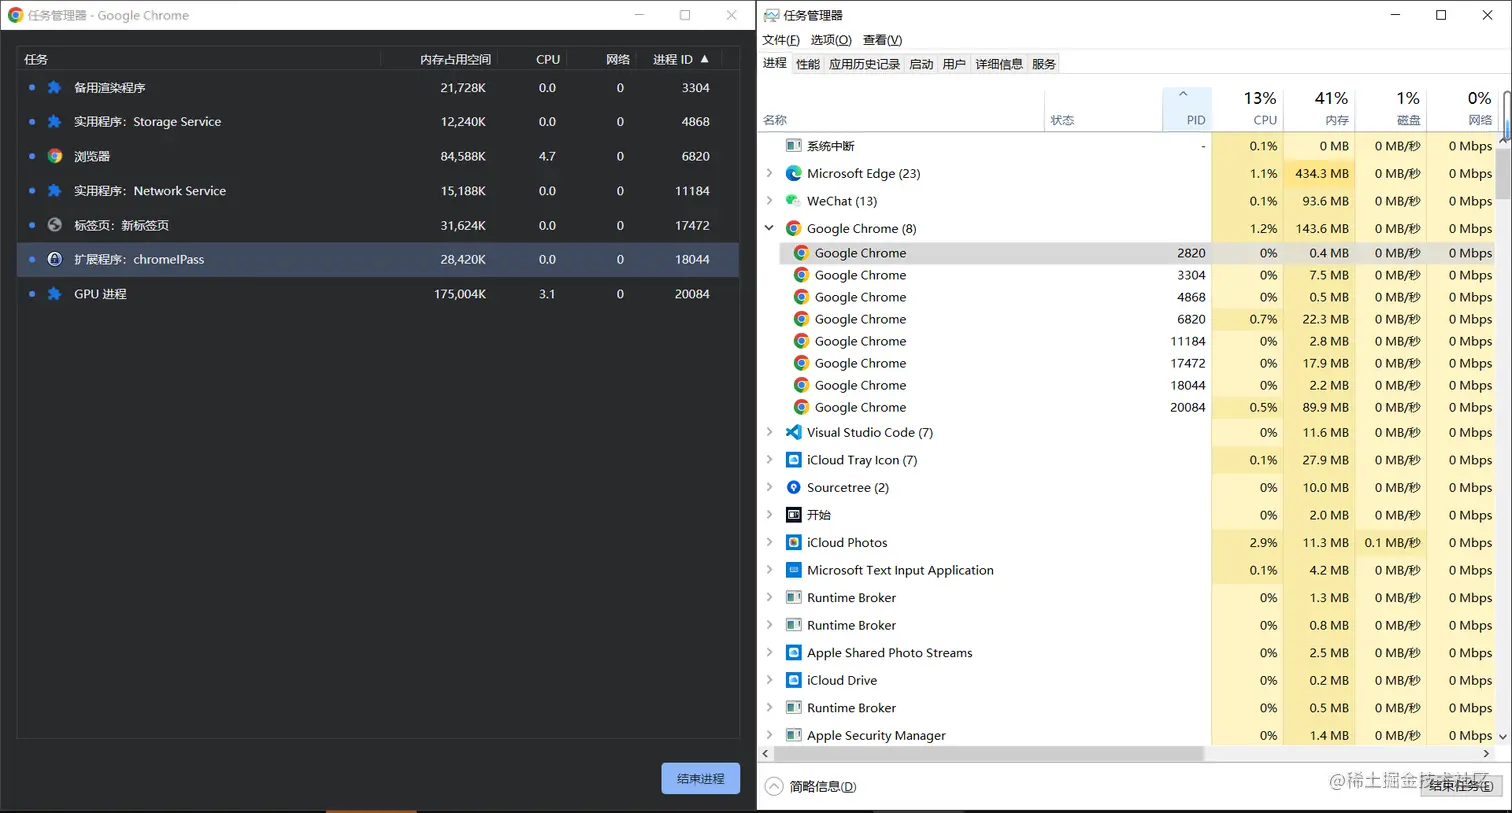This screenshot has height=813, width=1512.
Task: Switch to the 性能 tab
Action: click(808, 64)
